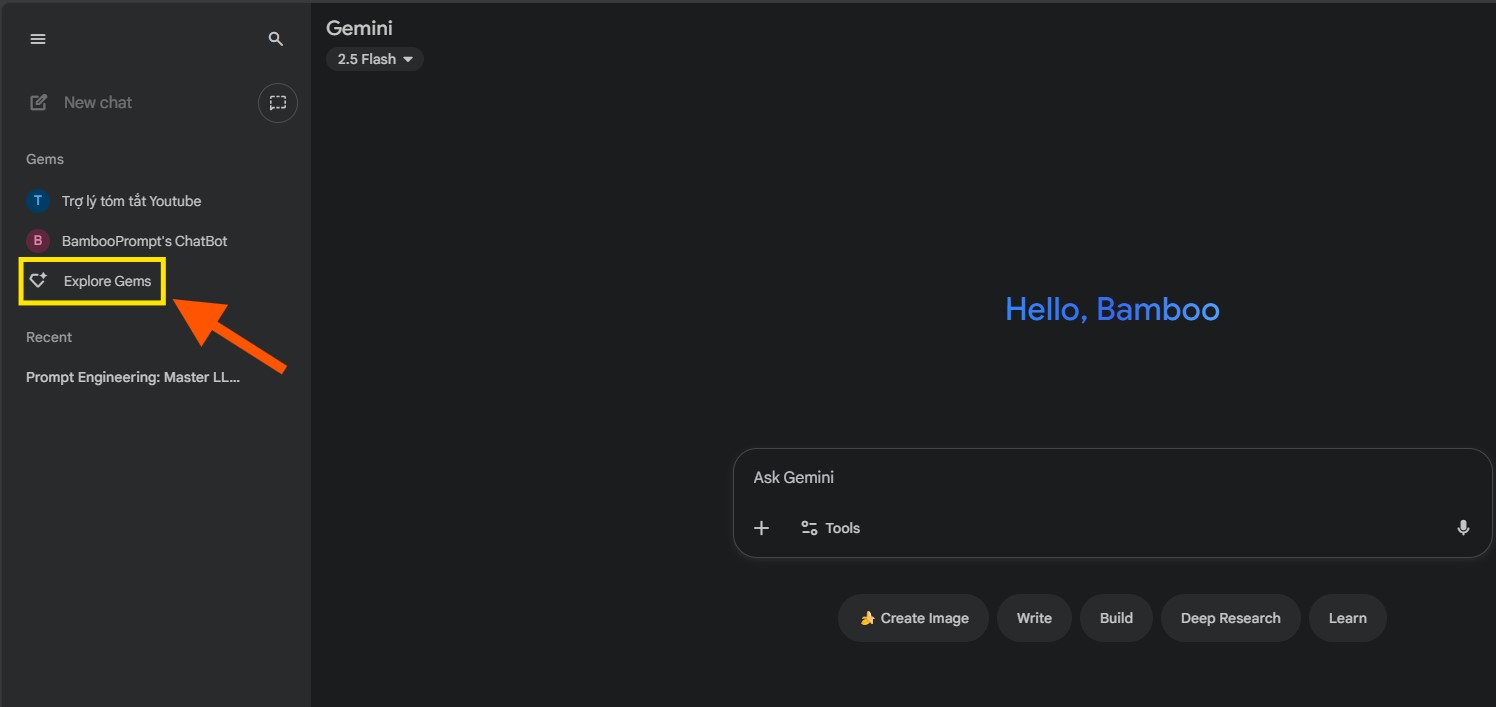Select the Build suggestion chip
1496x707 pixels.
pos(1116,618)
